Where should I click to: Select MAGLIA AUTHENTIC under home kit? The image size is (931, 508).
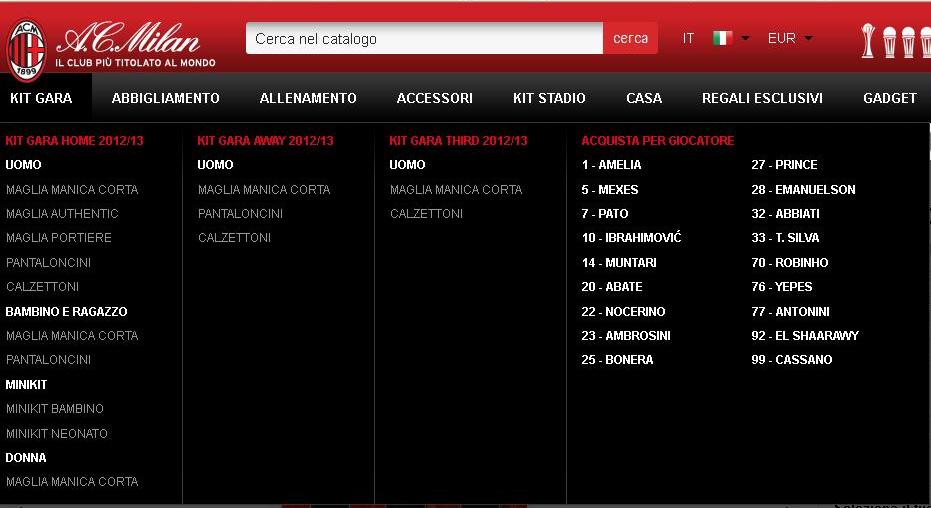[62, 214]
